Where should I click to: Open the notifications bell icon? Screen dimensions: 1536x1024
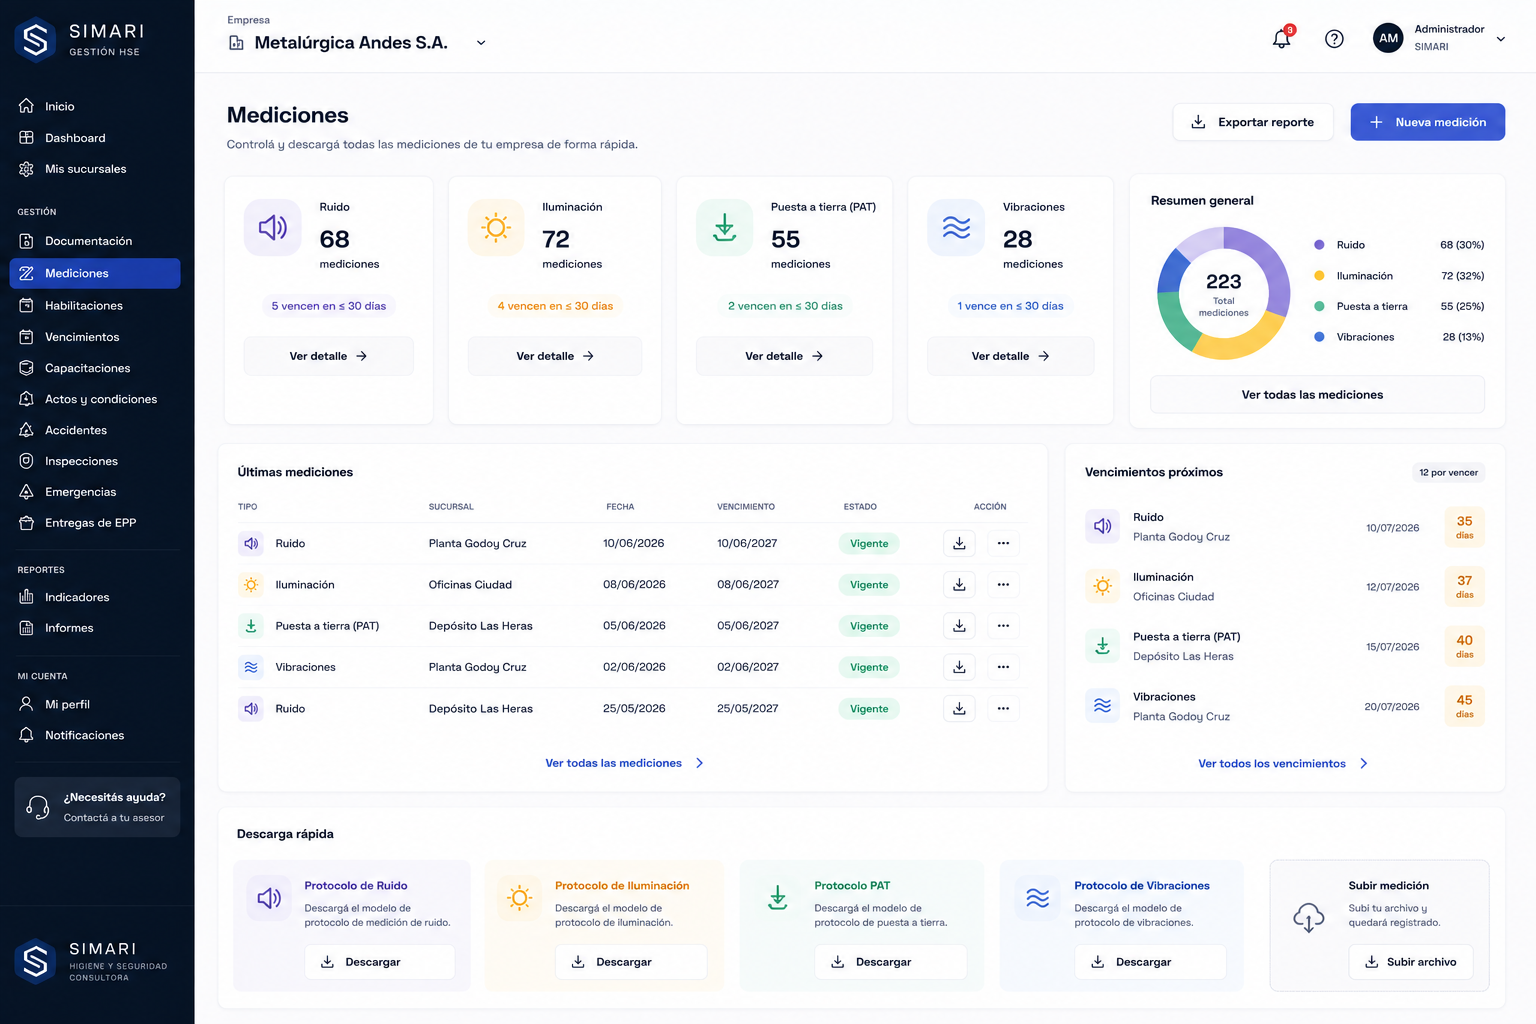click(1281, 39)
